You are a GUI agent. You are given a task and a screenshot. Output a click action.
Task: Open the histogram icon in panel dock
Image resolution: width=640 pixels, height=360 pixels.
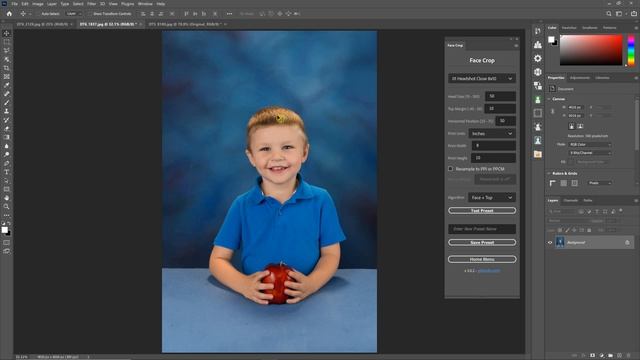(x=538, y=44)
